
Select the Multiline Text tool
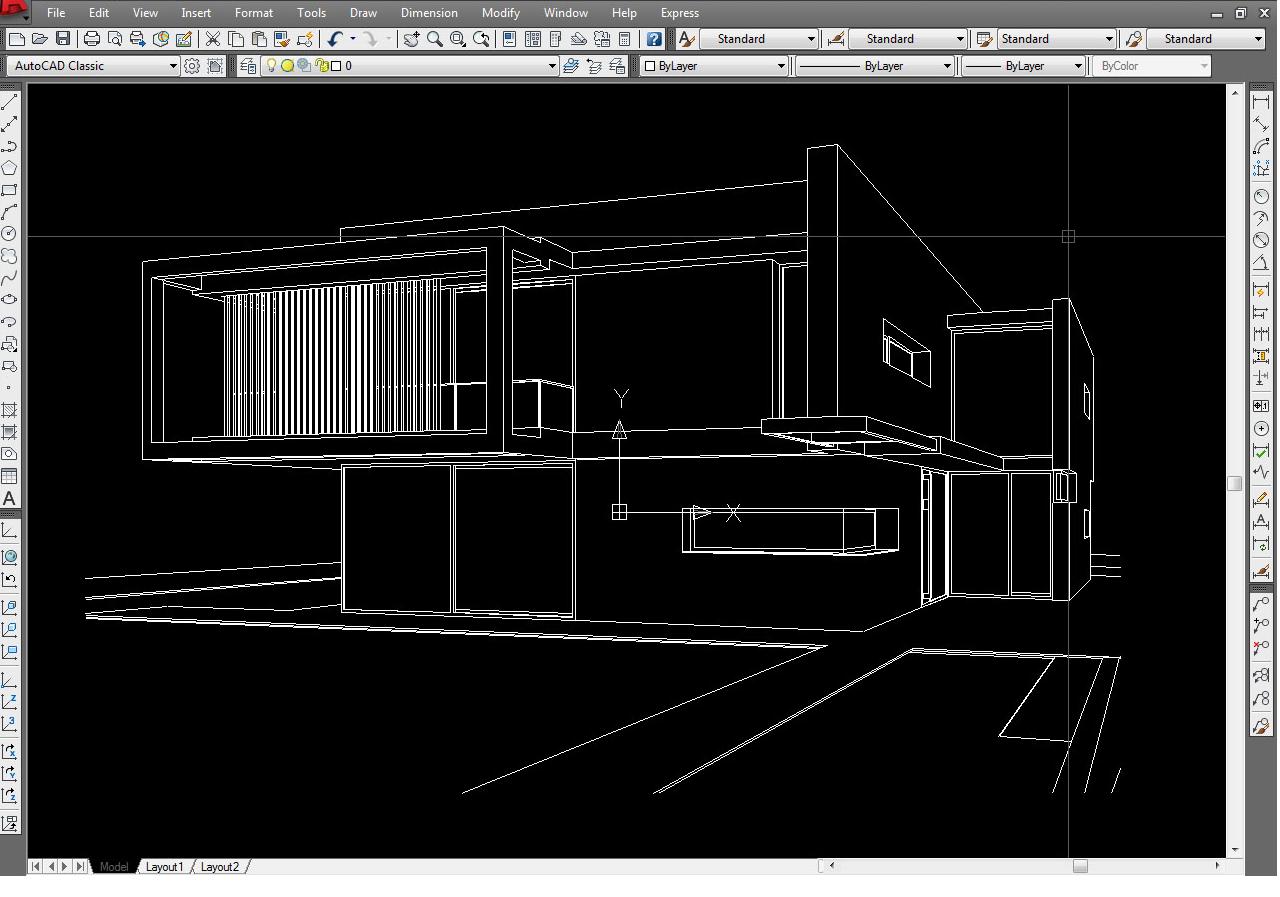coord(9,498)
